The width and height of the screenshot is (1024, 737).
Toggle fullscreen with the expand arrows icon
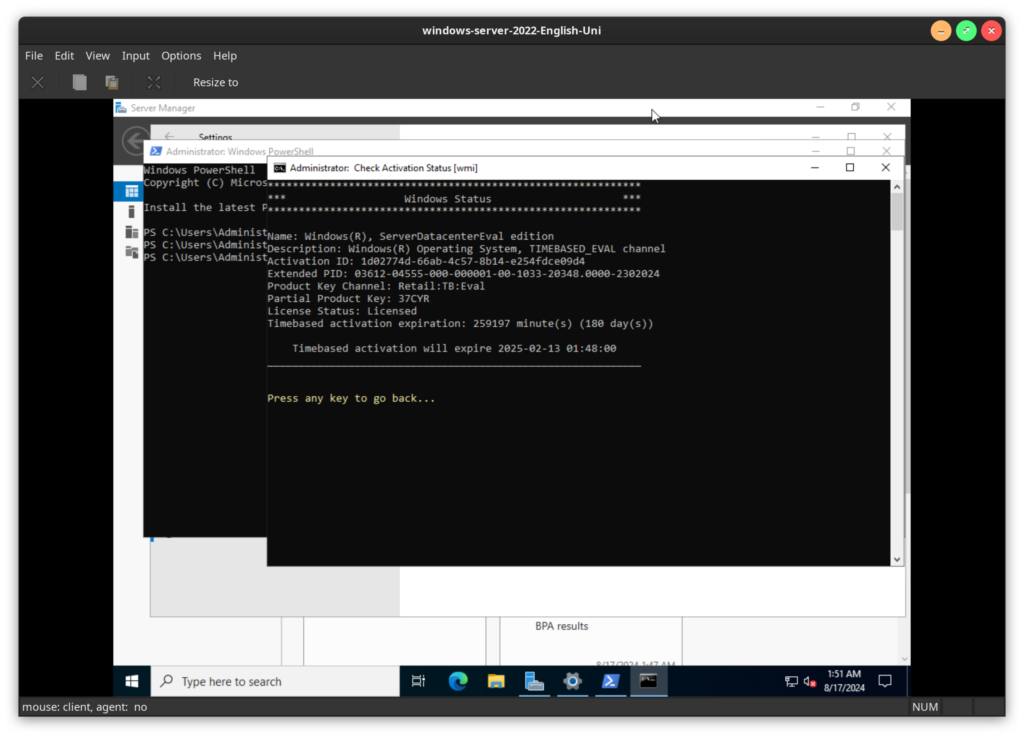tap(154, 83)
